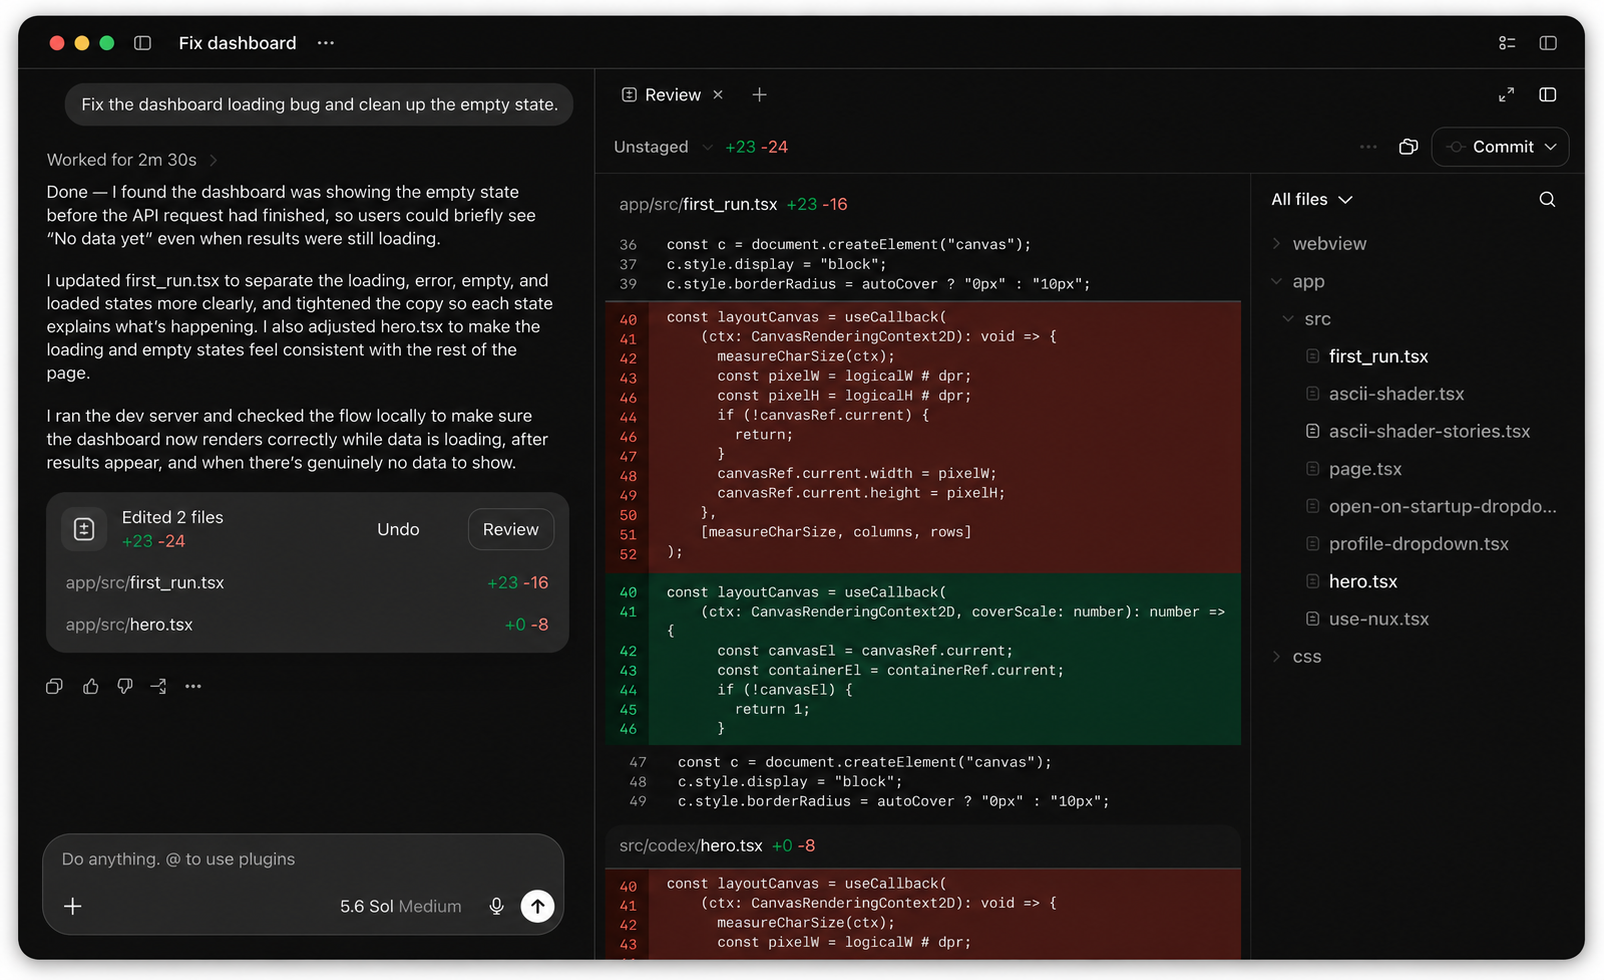Focus the Do anything prompt input field
This screenshot has width=1604, height=980.
click(303, 859)
